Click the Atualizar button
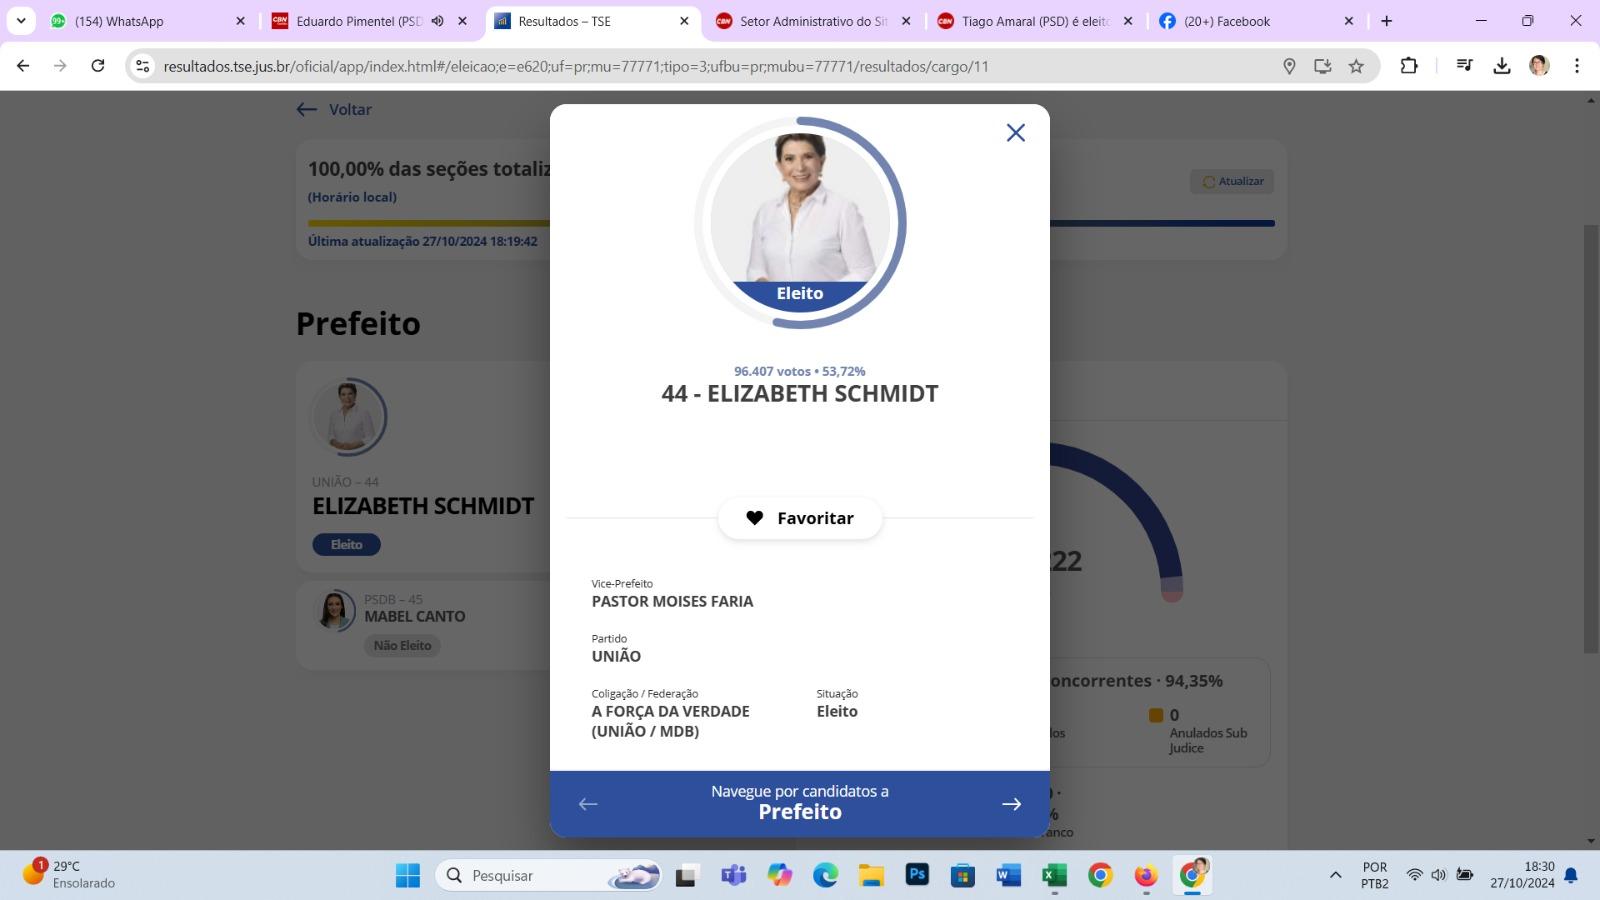Screen dimensions: 1600x900 coord(1231,181)
